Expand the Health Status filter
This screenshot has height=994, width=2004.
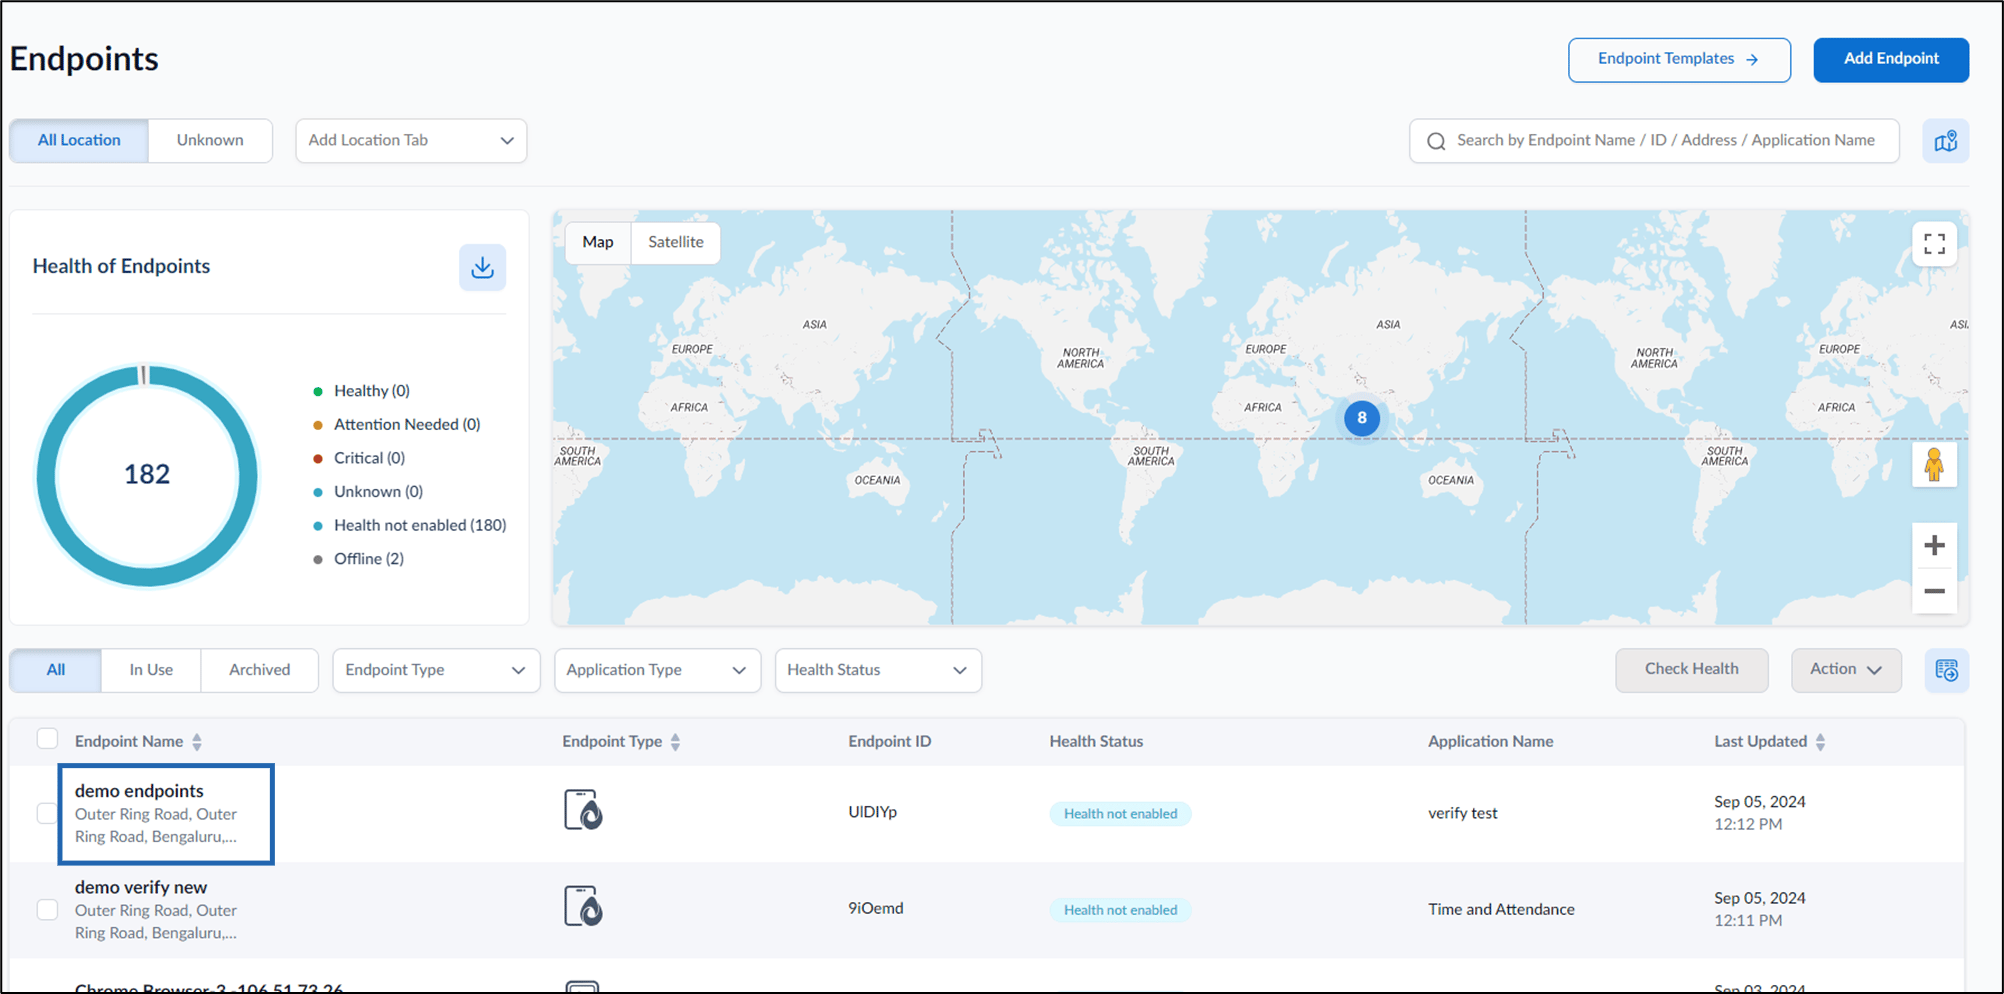tap(878, 670)
